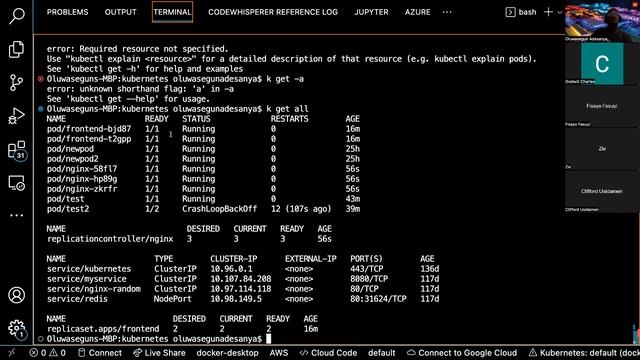Click pod/frontend-t2gpp text
The width and height of the screenshot is (640, 360).
point(89,139)
